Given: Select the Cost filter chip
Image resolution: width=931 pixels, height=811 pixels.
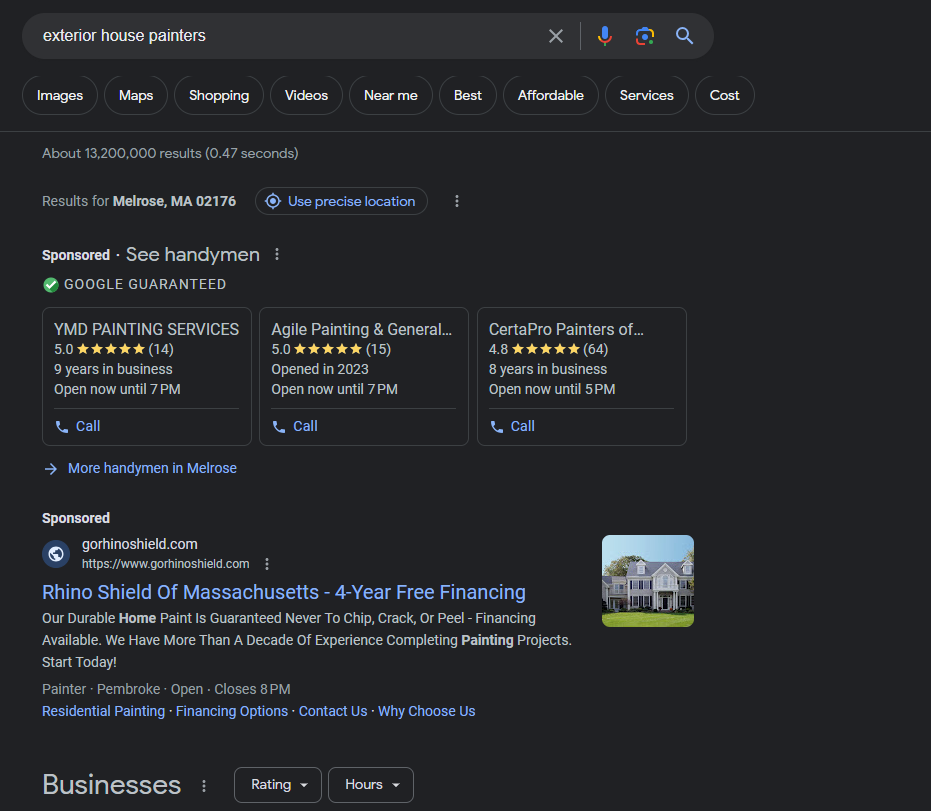Looking at the screenshot, I should (x=725, y=95).
